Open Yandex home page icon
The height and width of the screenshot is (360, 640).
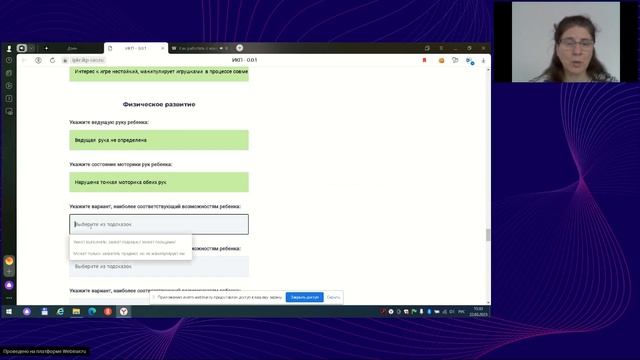pos(38,60)
